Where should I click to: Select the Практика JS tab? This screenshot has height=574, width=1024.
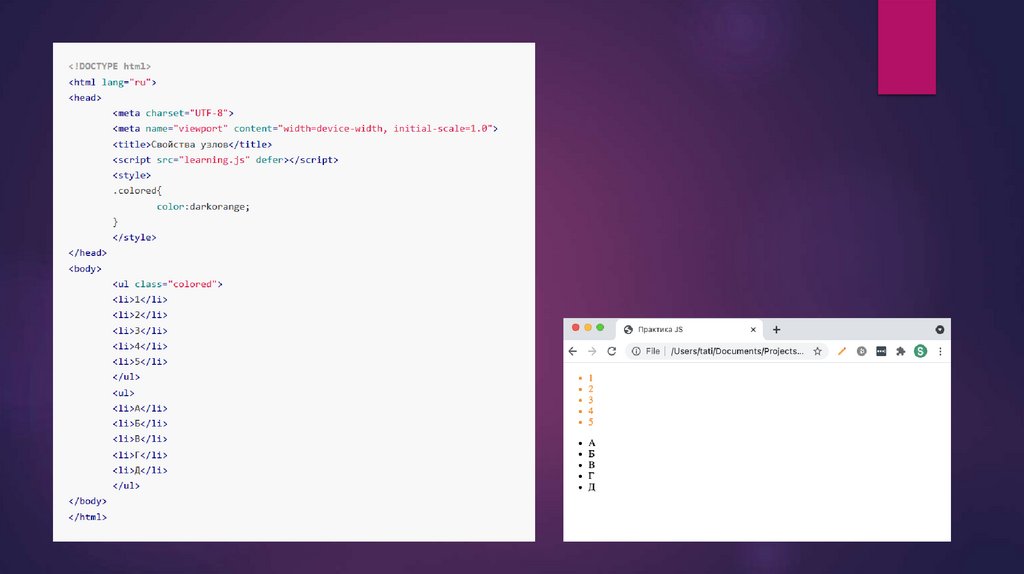pyautogui.click(x=690, y=330)
